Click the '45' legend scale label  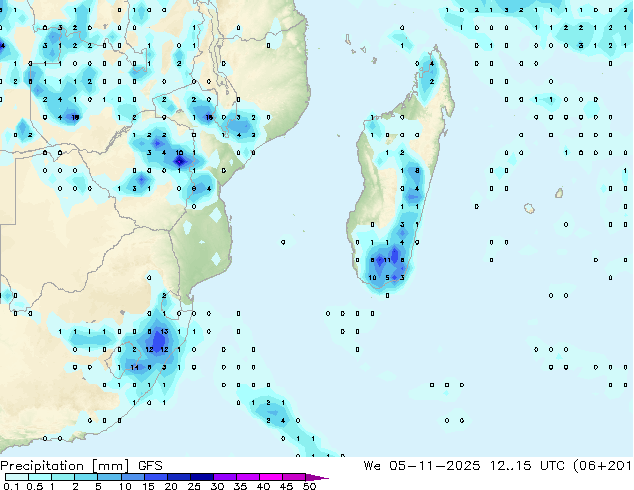point(287,486)
